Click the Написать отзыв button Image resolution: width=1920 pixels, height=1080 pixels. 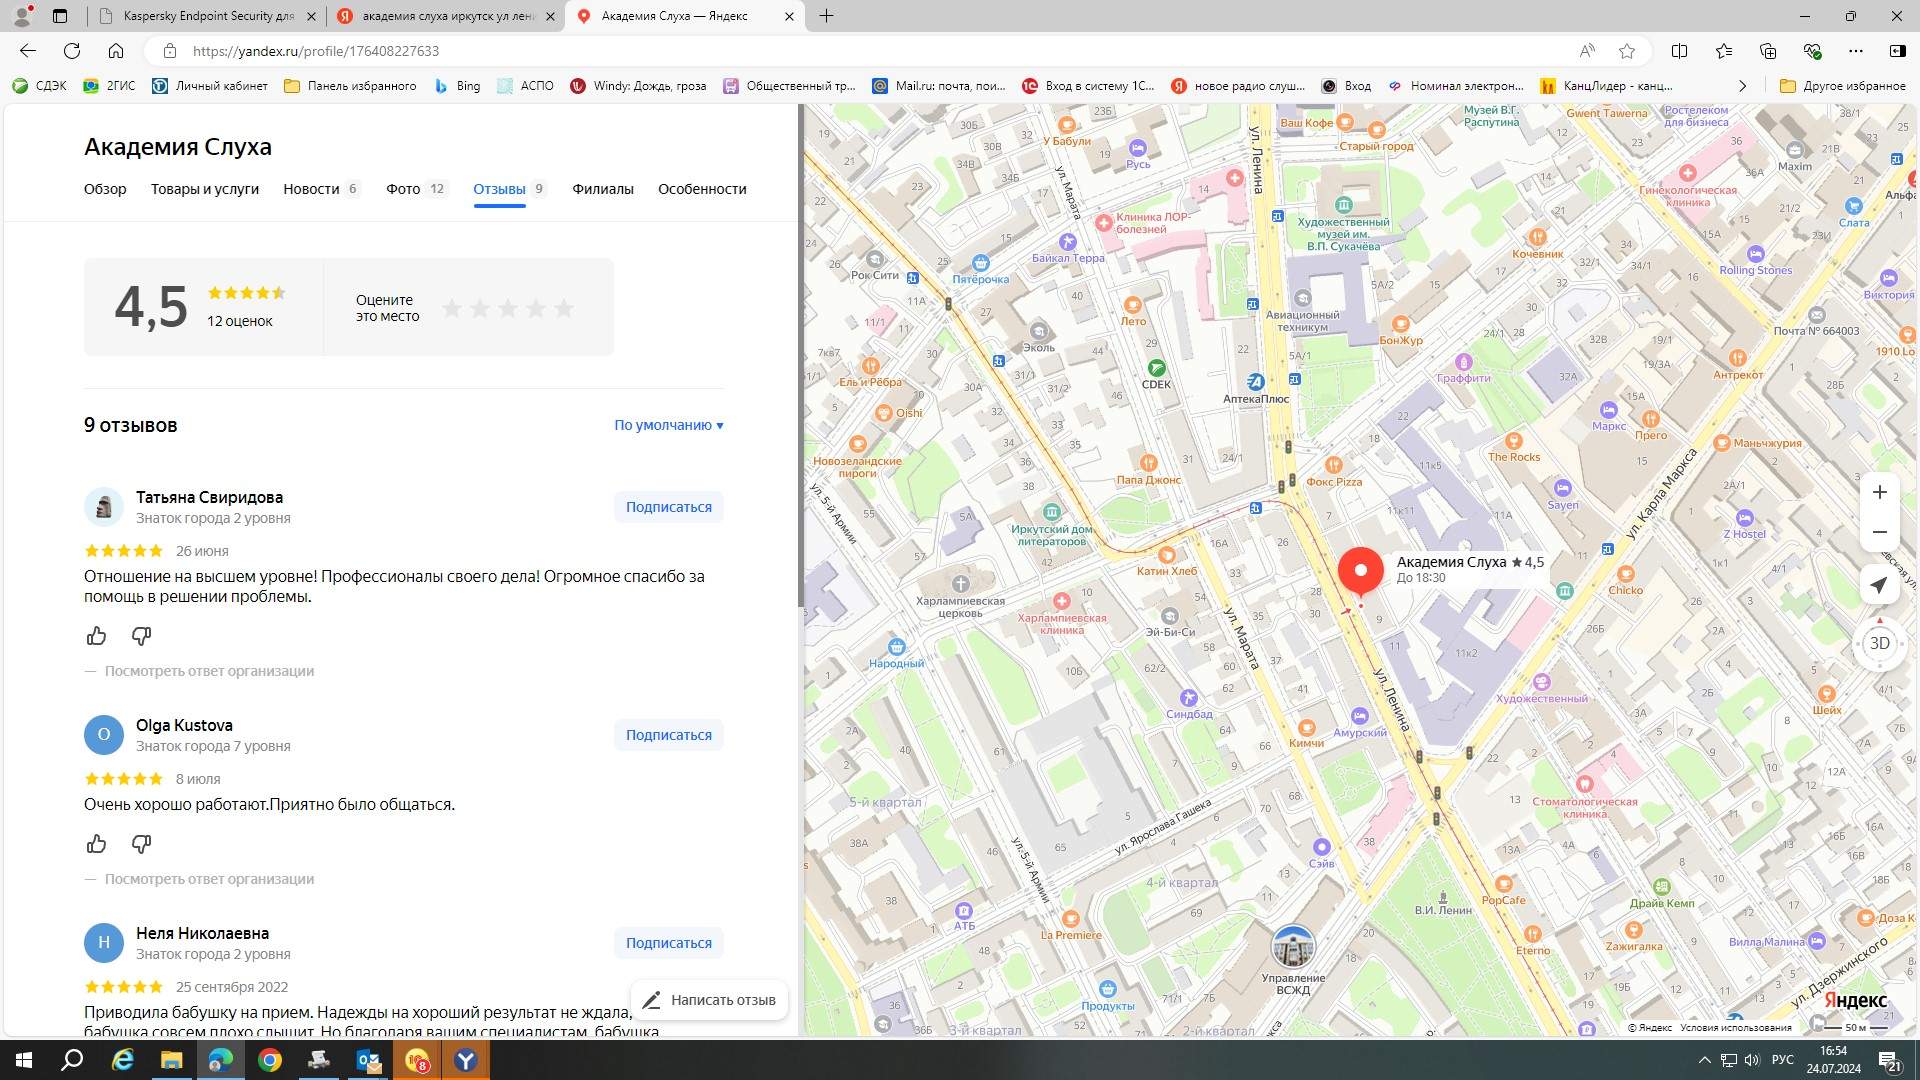pyautogui.click(x=709, y=1000)
